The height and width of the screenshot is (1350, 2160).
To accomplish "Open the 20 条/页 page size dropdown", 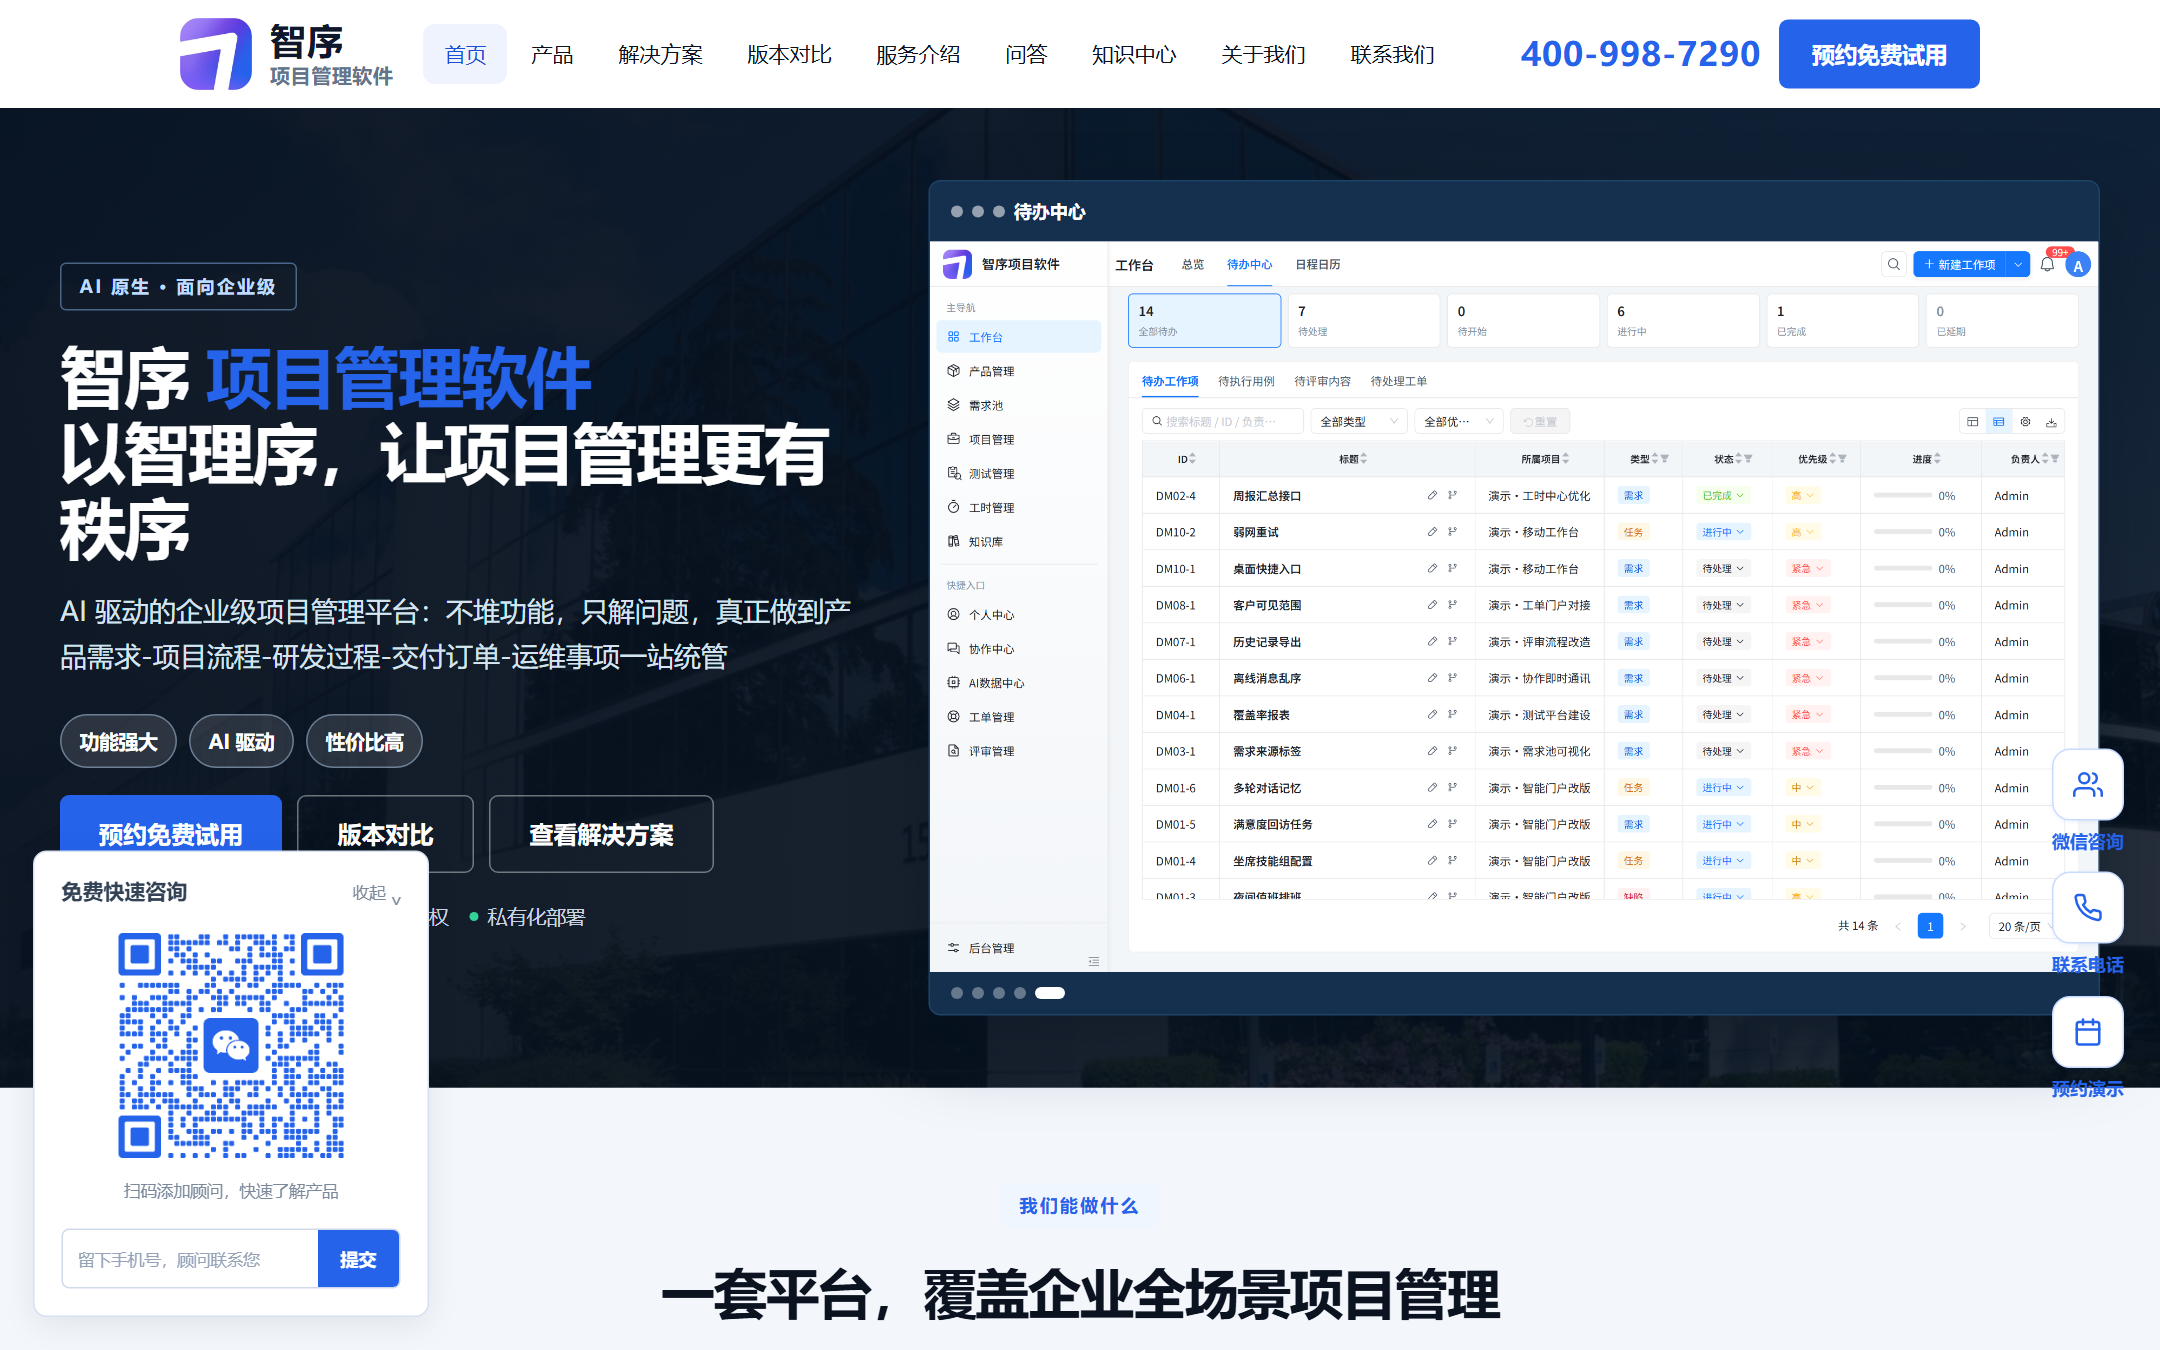I will (x=2024, y=926).
